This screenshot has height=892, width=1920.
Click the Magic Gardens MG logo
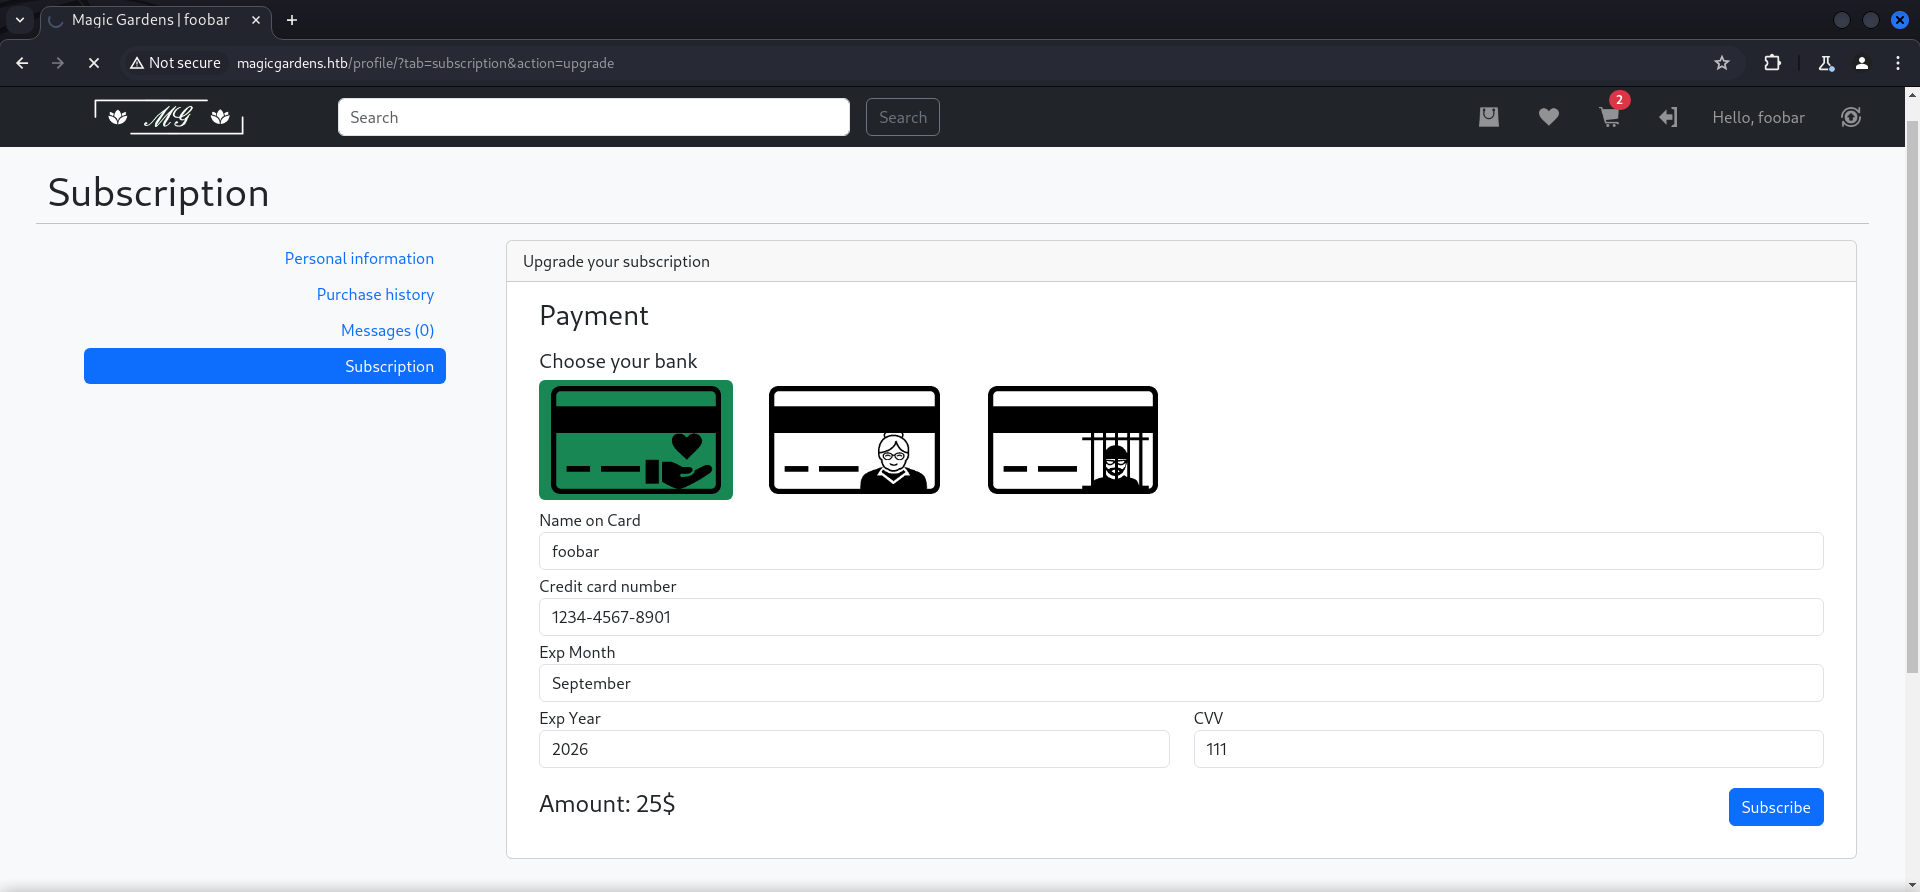coord(169,117)
